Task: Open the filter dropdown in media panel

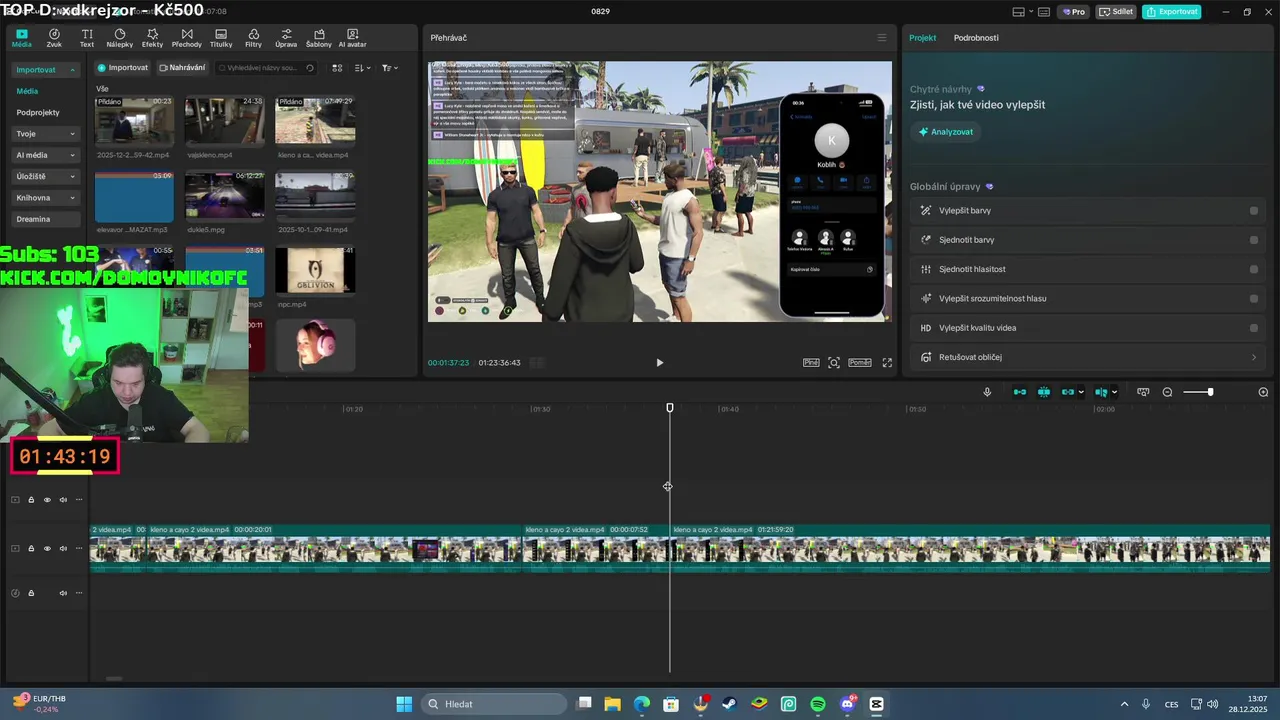Action: point(389,68)
